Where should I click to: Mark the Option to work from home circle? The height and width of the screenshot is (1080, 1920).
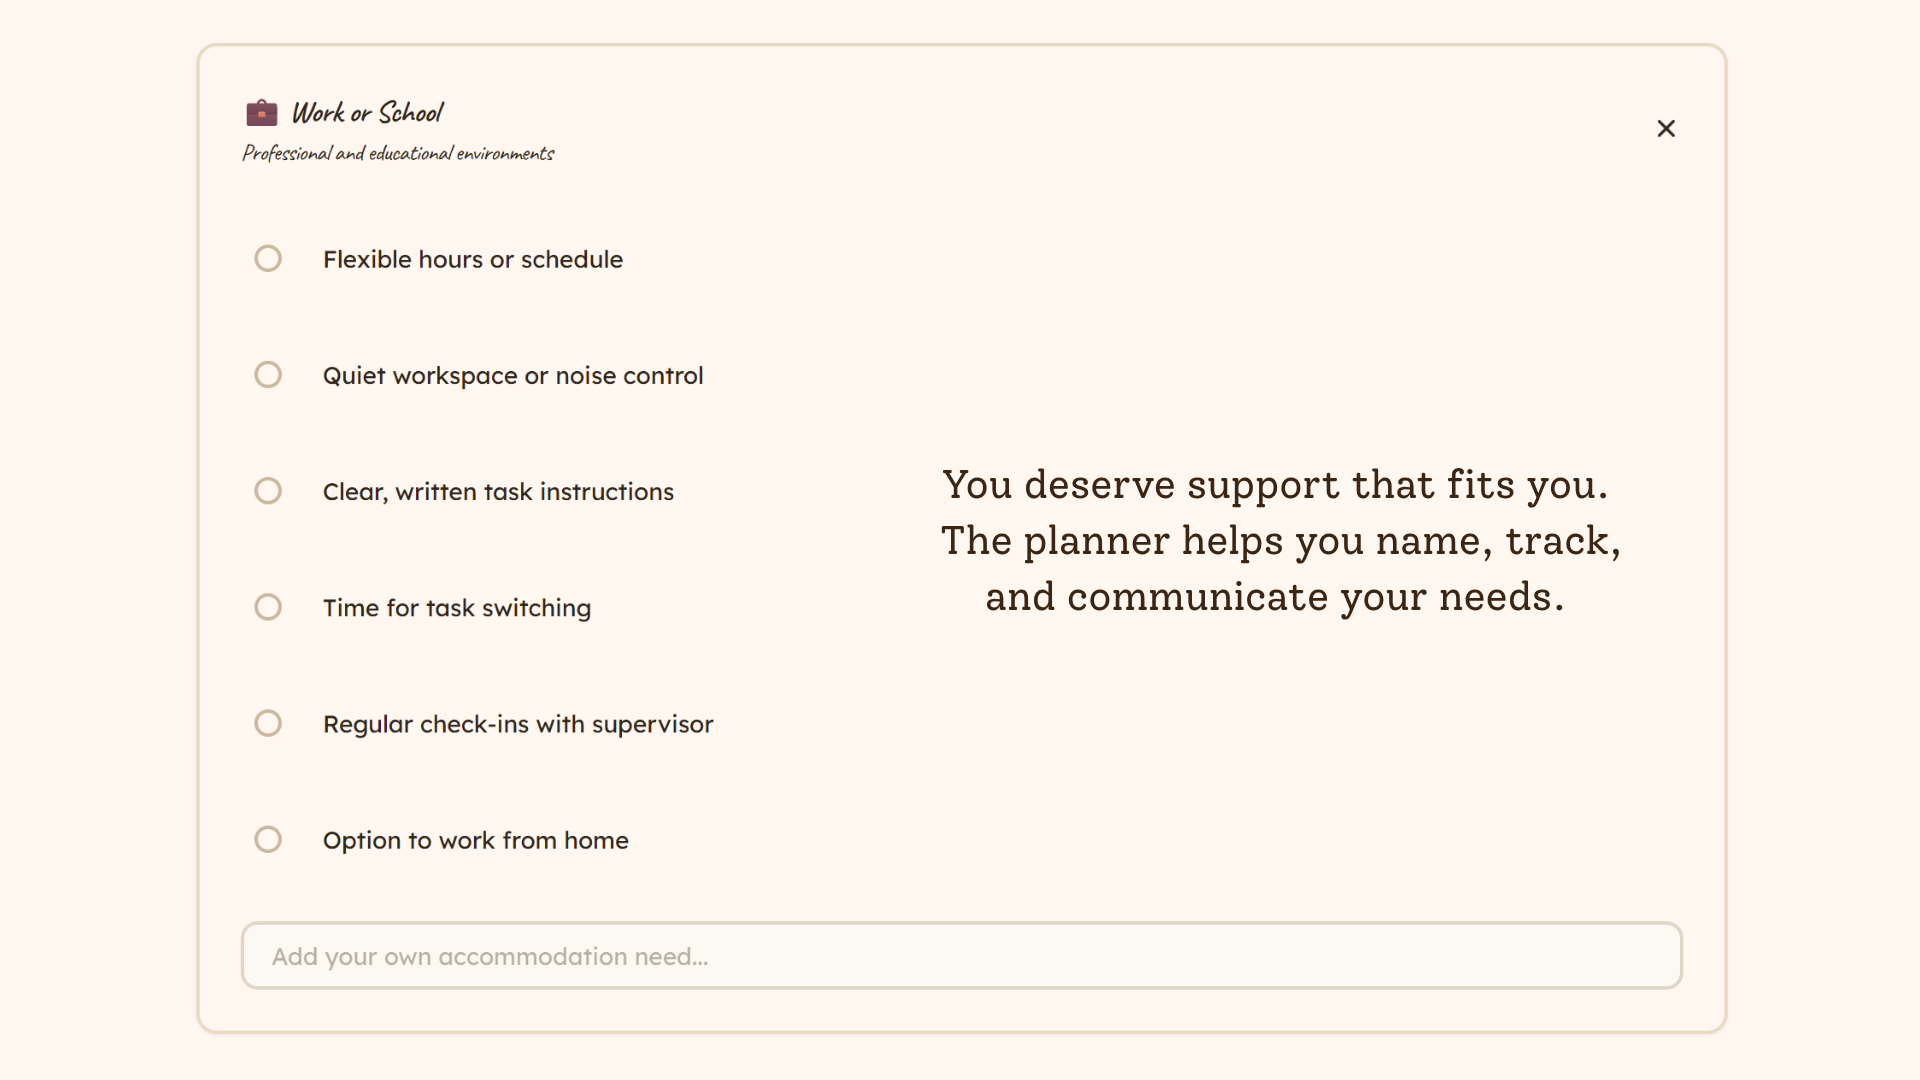(x=268, y=839)
